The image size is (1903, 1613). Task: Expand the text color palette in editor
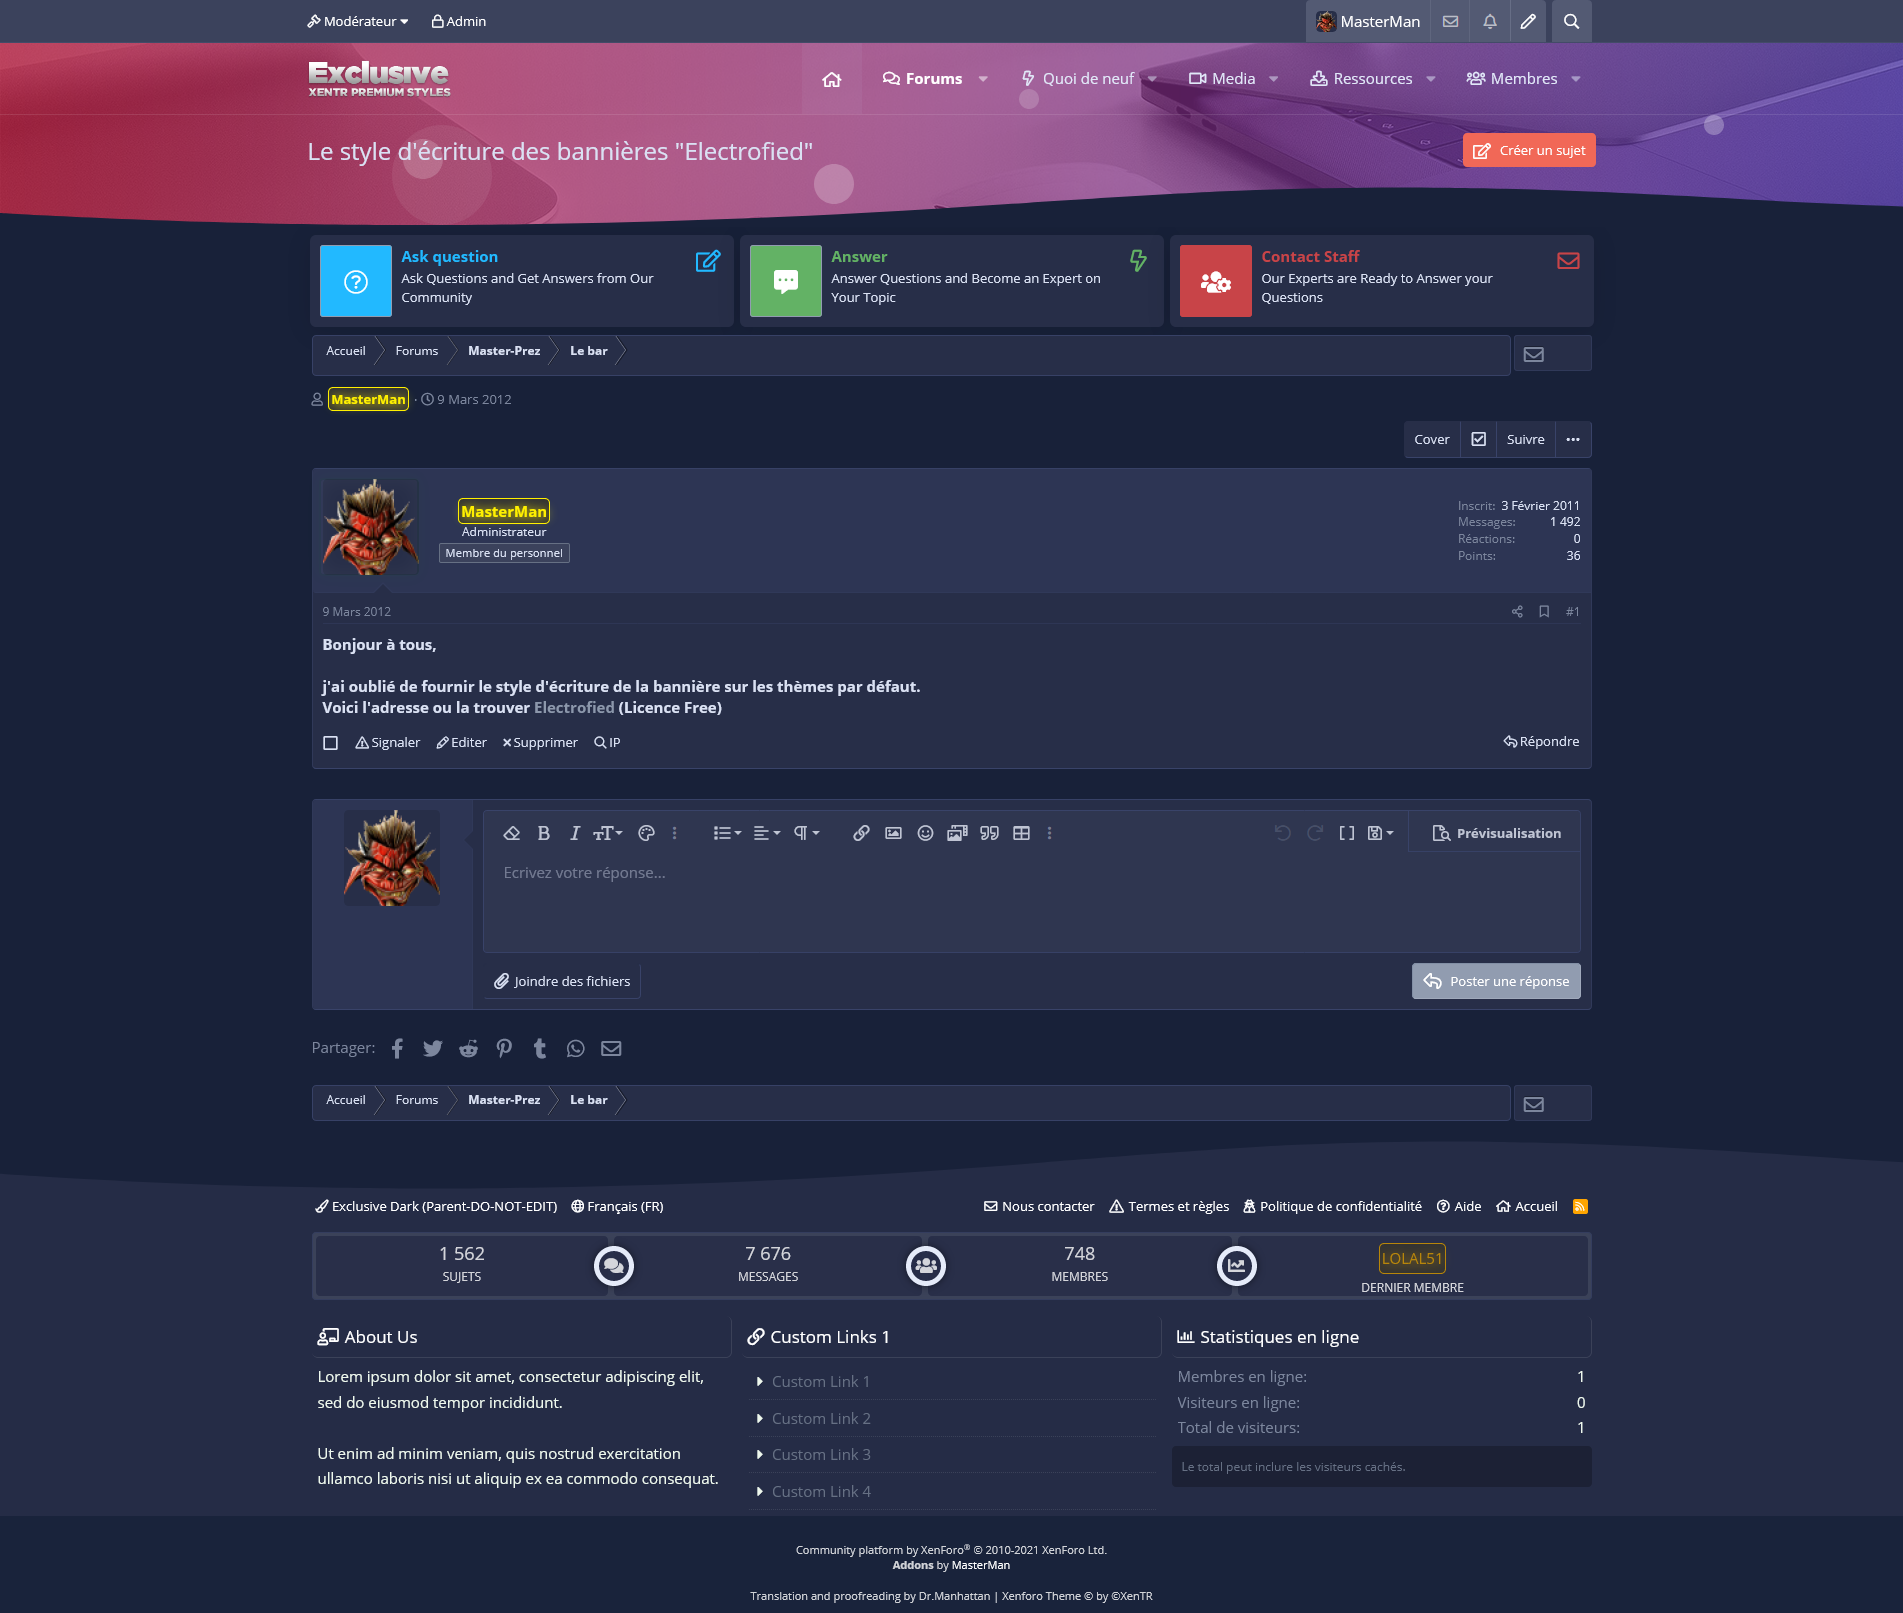point(646,833)
